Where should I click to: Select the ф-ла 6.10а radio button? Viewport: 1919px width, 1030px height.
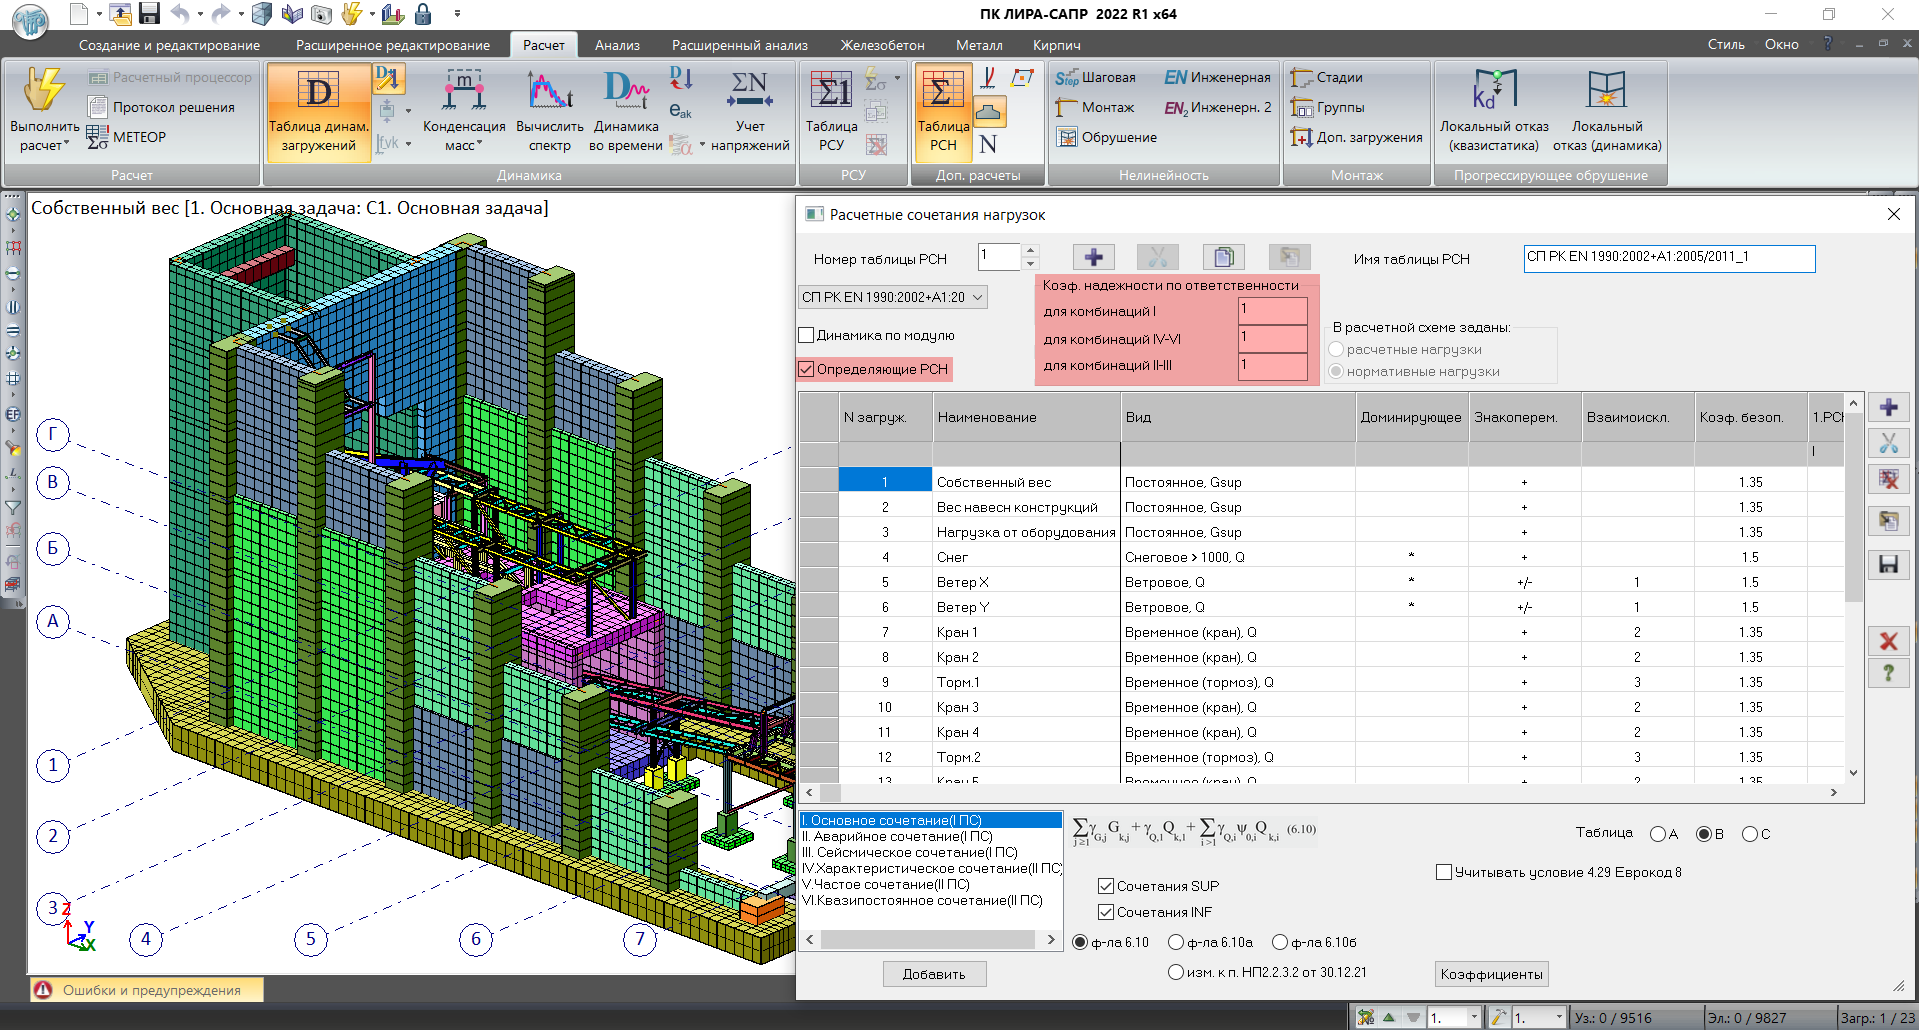tap(1176, 942)
